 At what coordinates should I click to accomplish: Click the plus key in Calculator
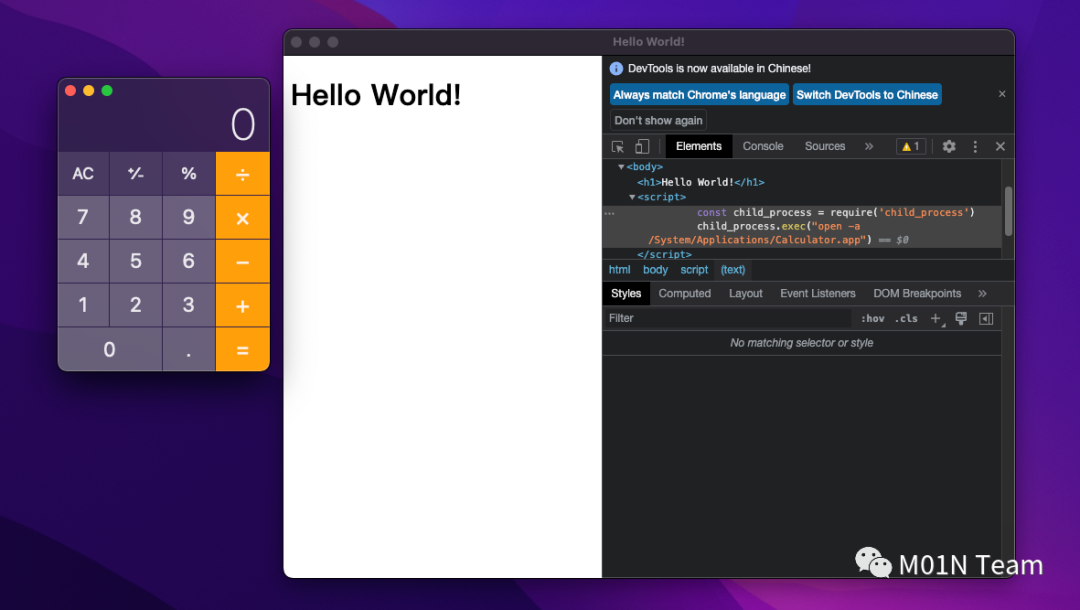coord(242,305)
